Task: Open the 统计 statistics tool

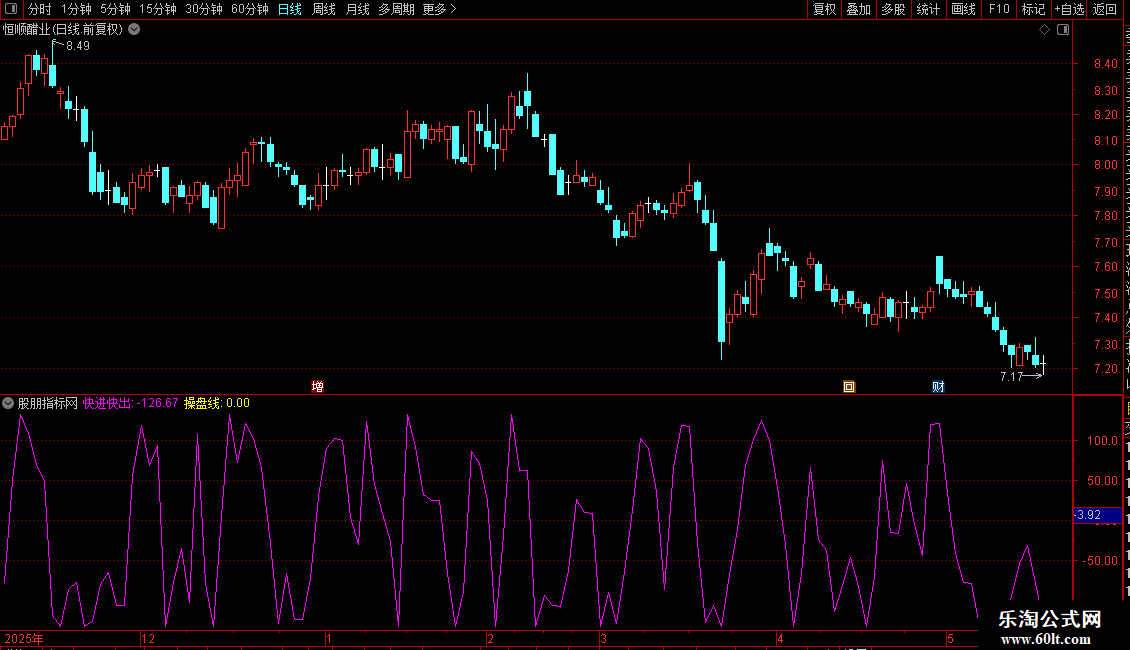Action: tap(927, 9)
